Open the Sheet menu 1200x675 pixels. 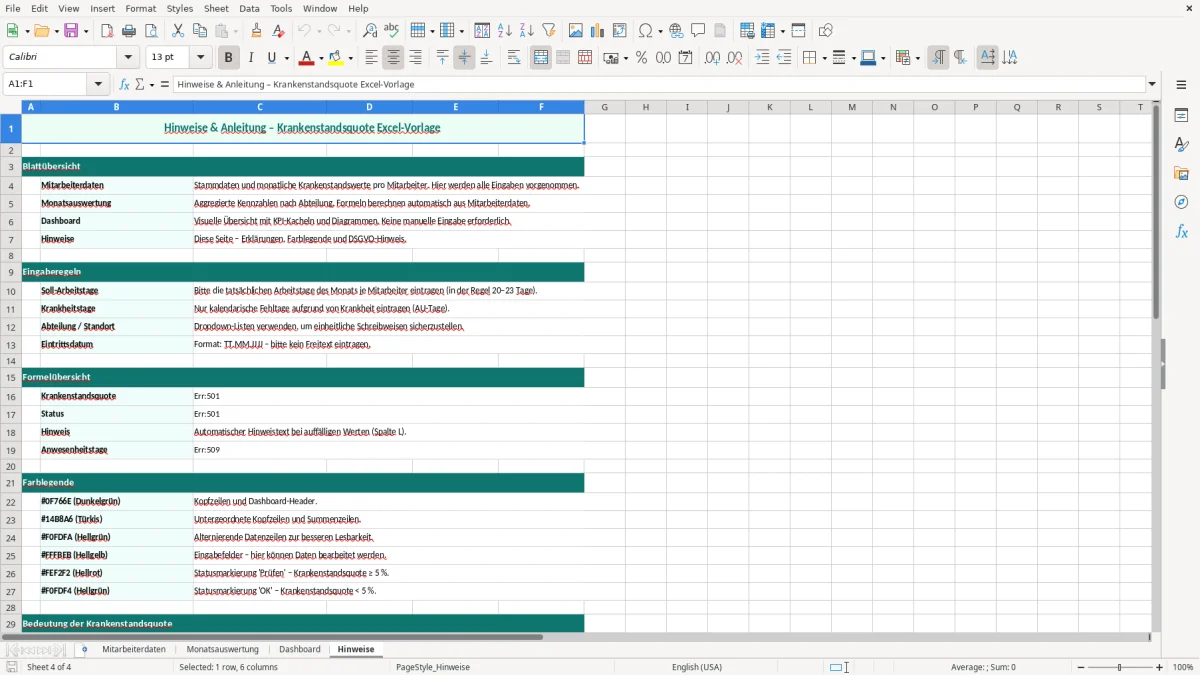click(x=216, y=8)
